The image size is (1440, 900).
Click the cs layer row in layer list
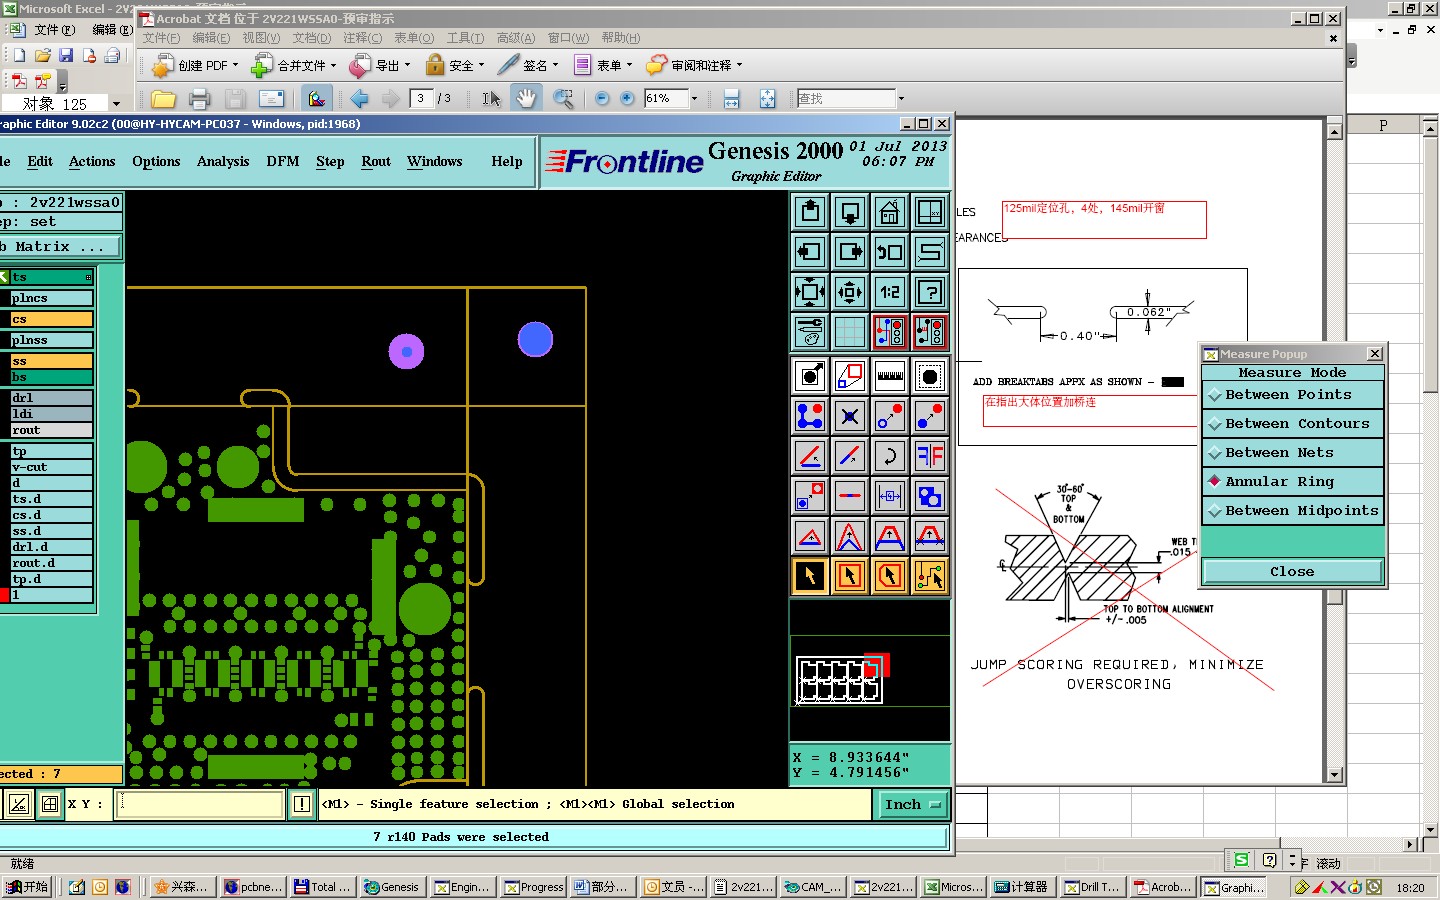[52, 319]
